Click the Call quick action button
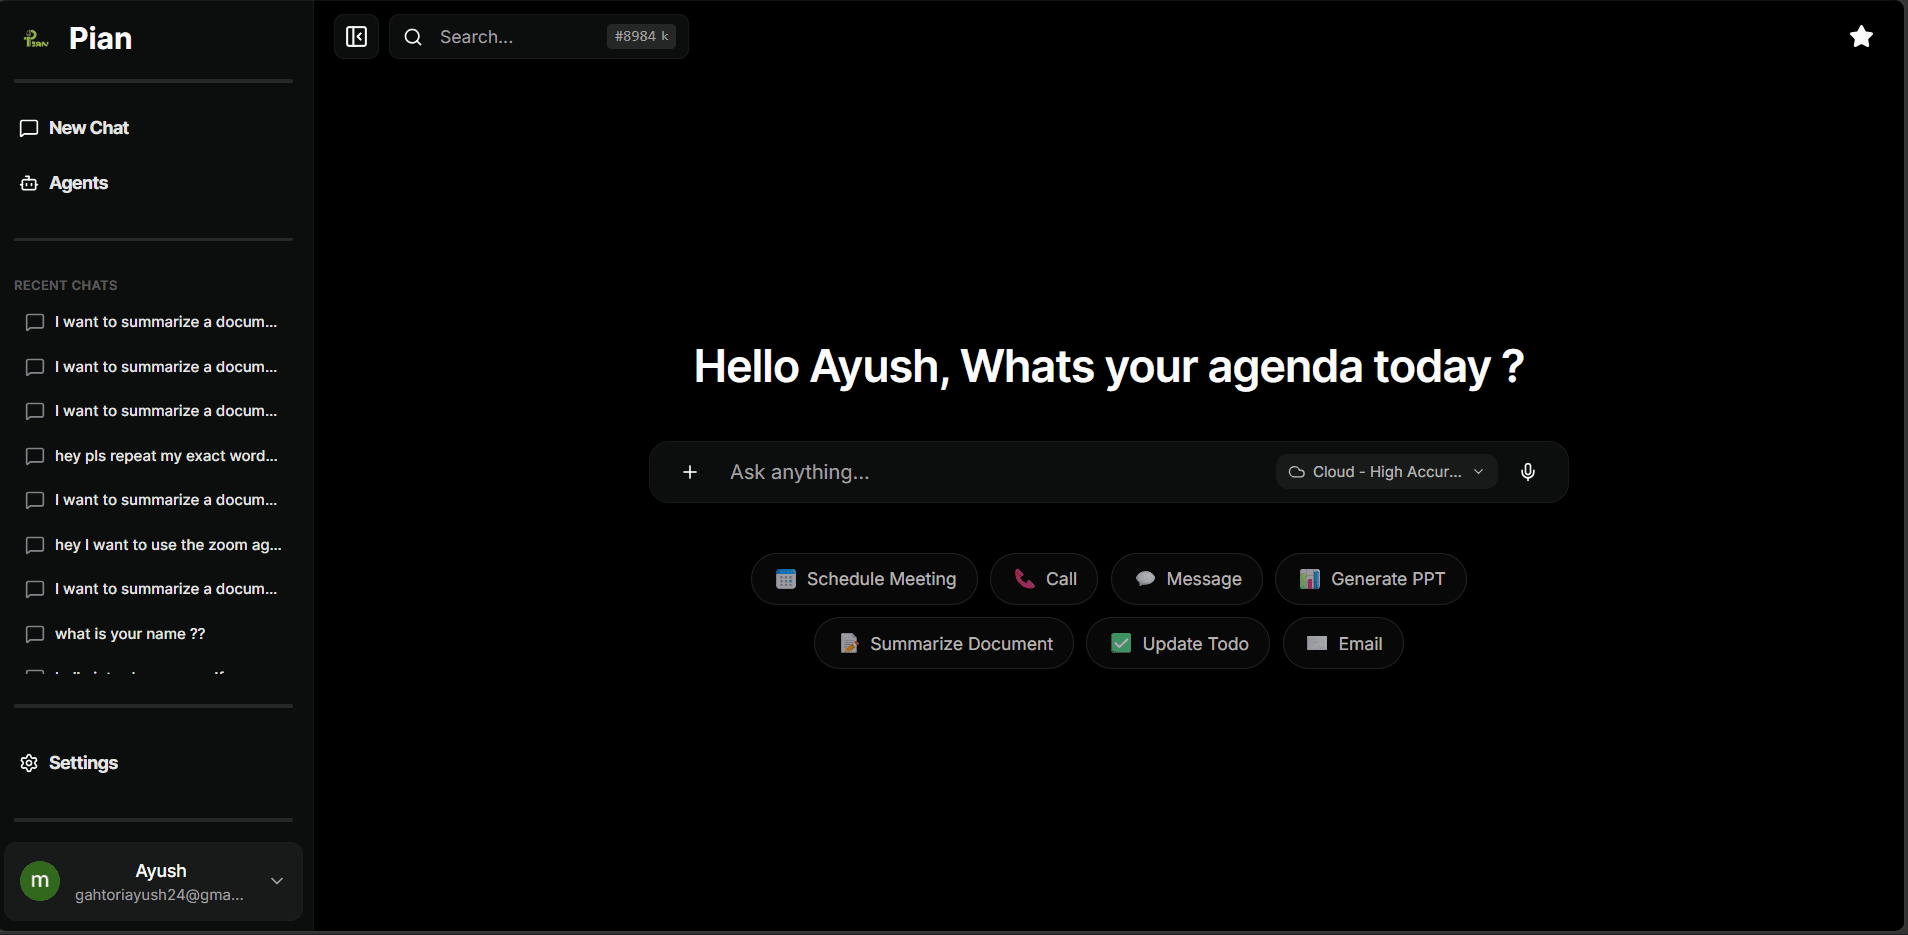This screenshot has width=1908, height=935. [1044, 579]
